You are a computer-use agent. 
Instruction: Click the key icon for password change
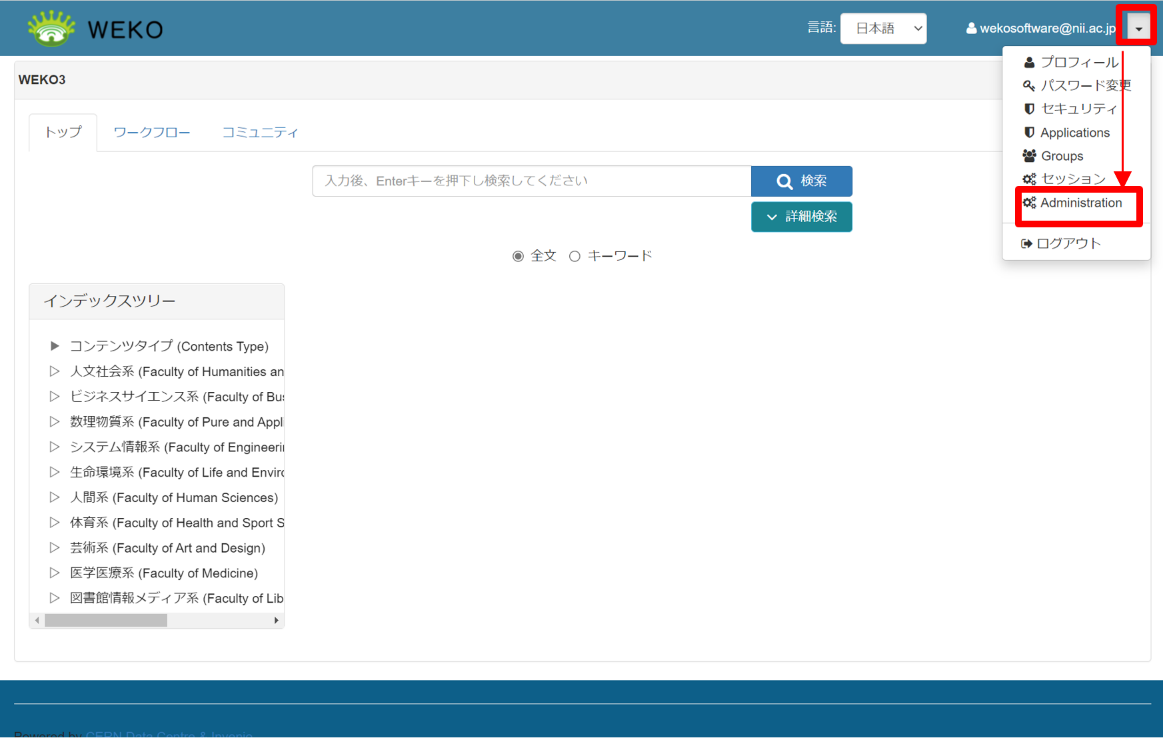1029,86
